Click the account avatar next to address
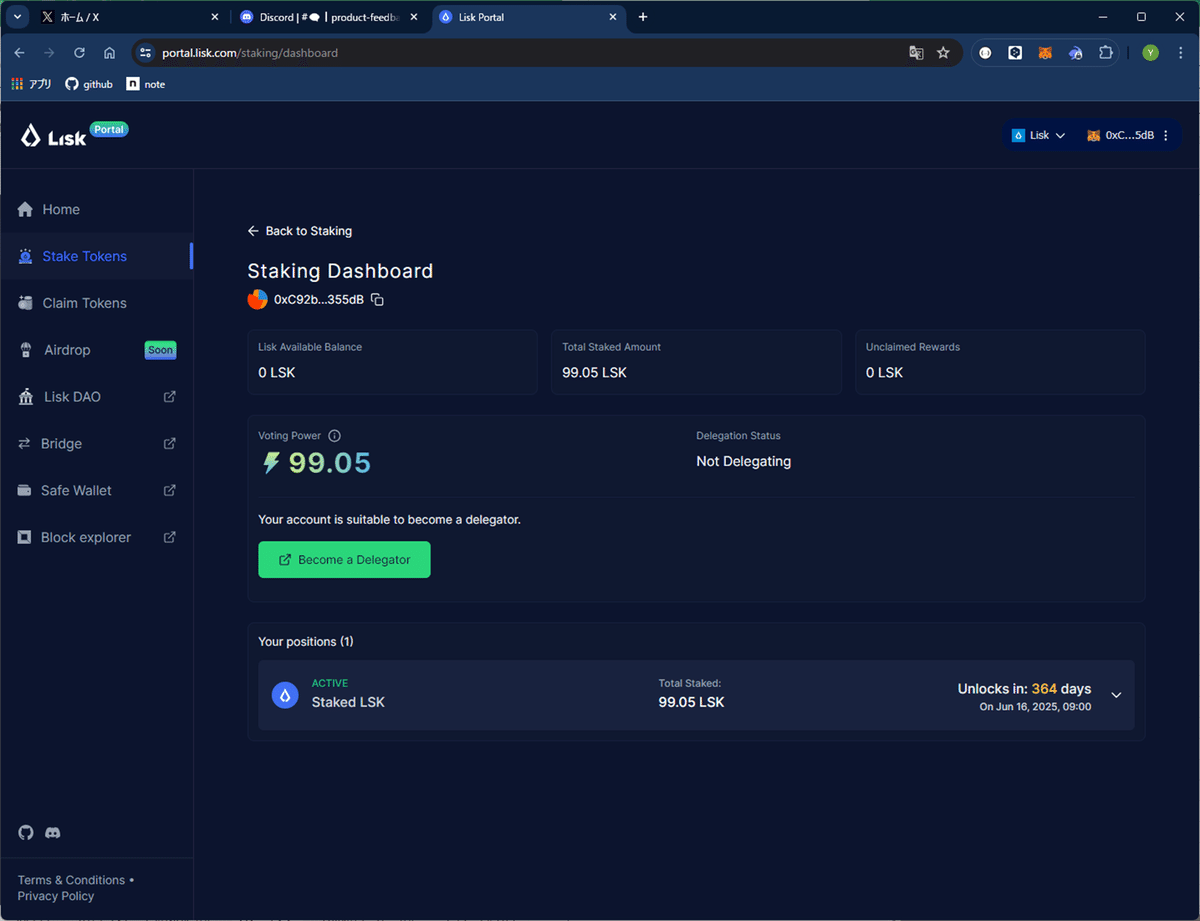 click(258, 299)
